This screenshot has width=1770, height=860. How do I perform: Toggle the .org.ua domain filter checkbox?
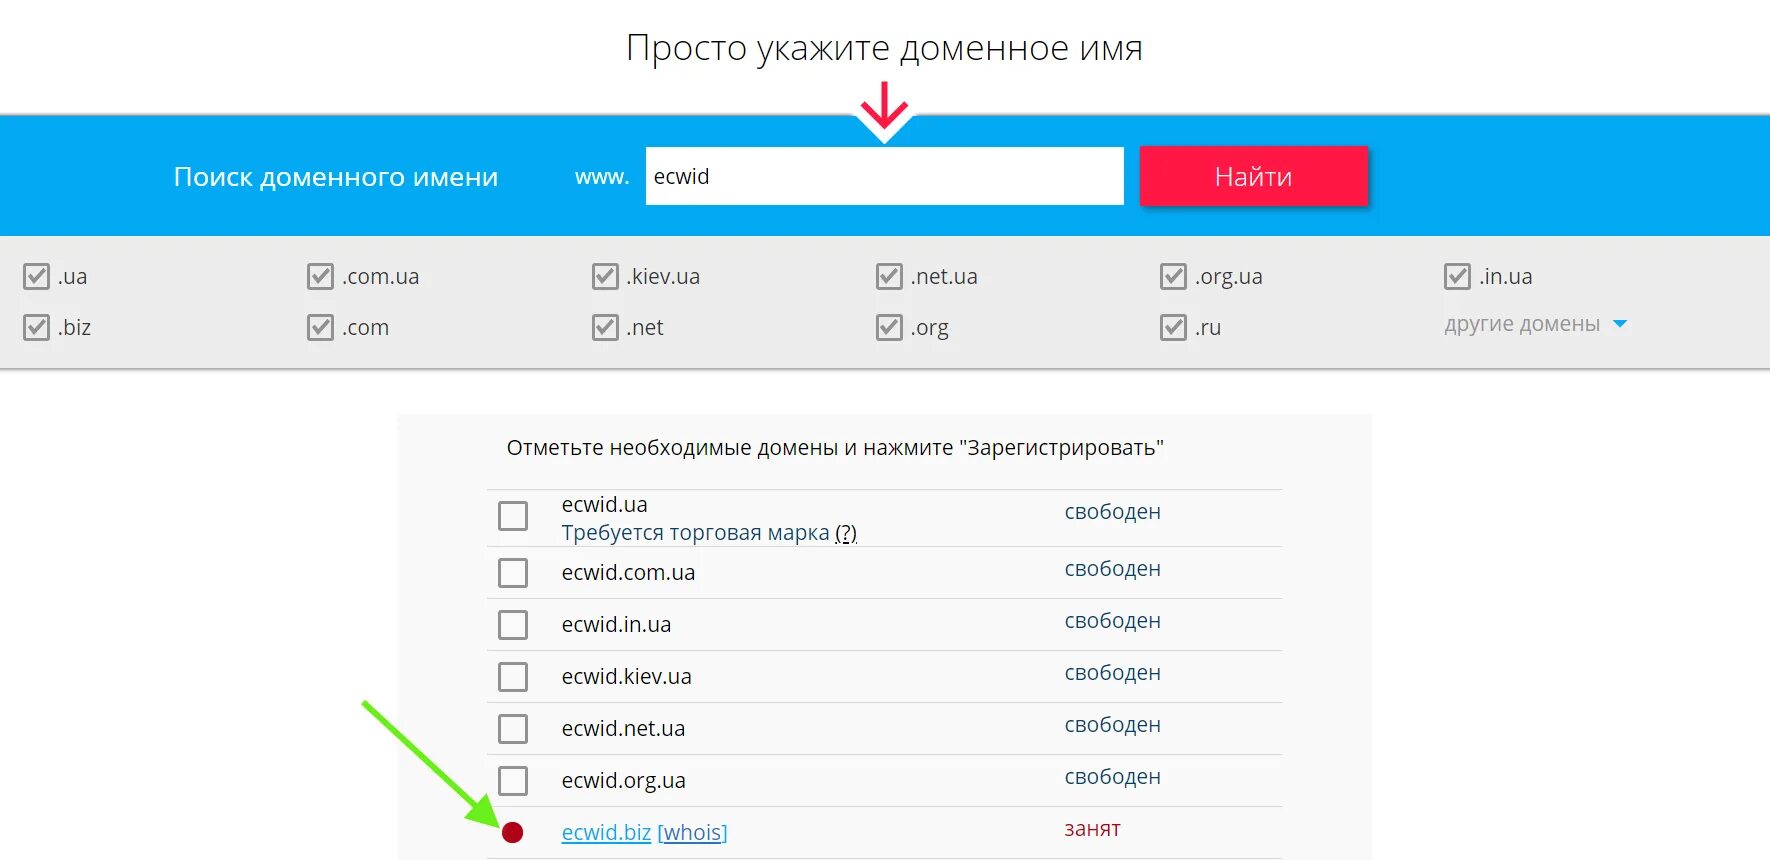pyautogui.click(x=1173, y=277)
